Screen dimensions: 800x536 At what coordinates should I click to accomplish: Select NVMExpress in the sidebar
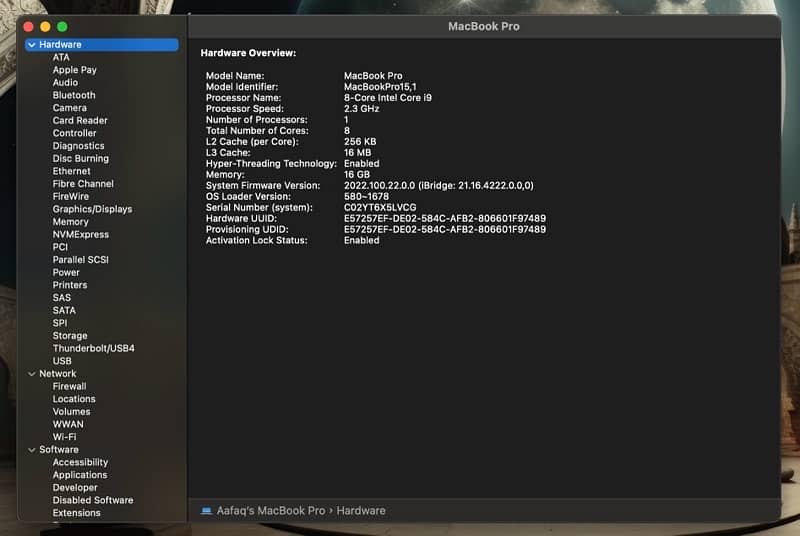pyautogui.click(x=81, y=234)
